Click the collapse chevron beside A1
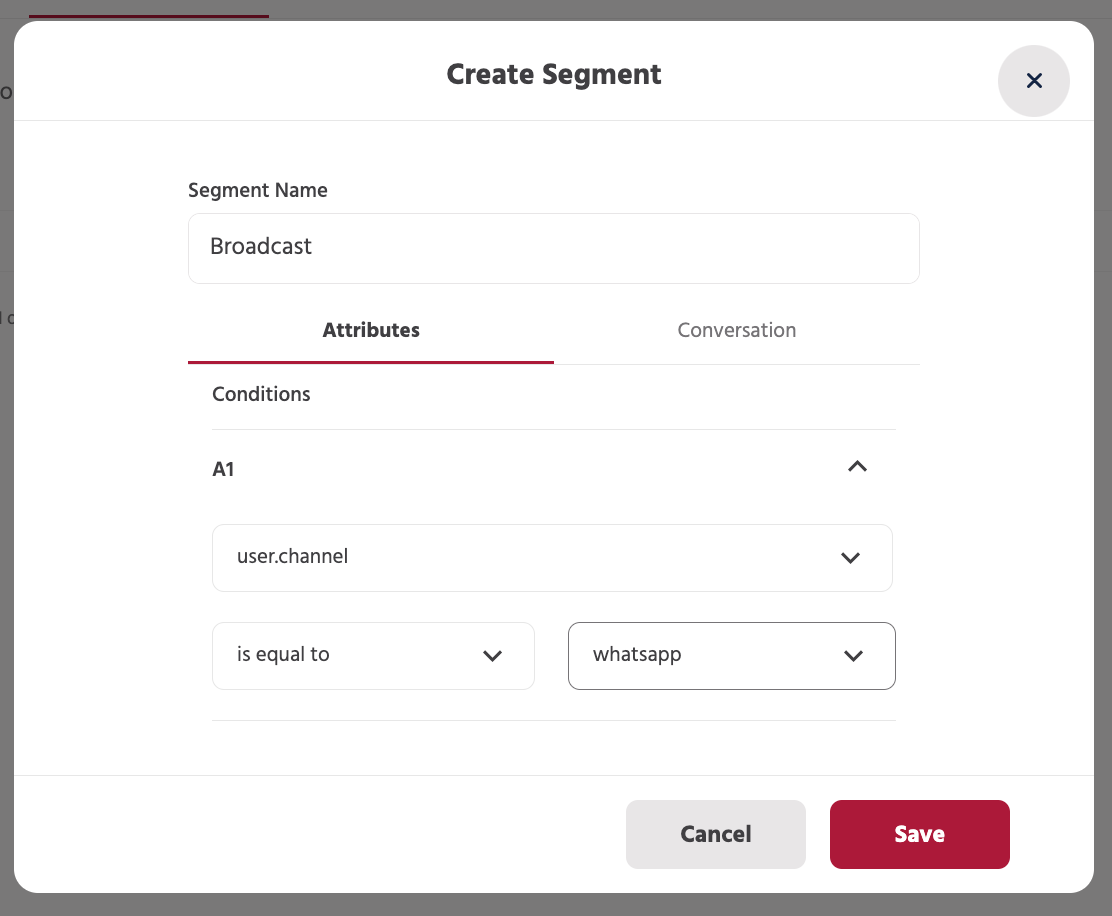Viewport: 1112px width, 916px height. tap(857, 466)
